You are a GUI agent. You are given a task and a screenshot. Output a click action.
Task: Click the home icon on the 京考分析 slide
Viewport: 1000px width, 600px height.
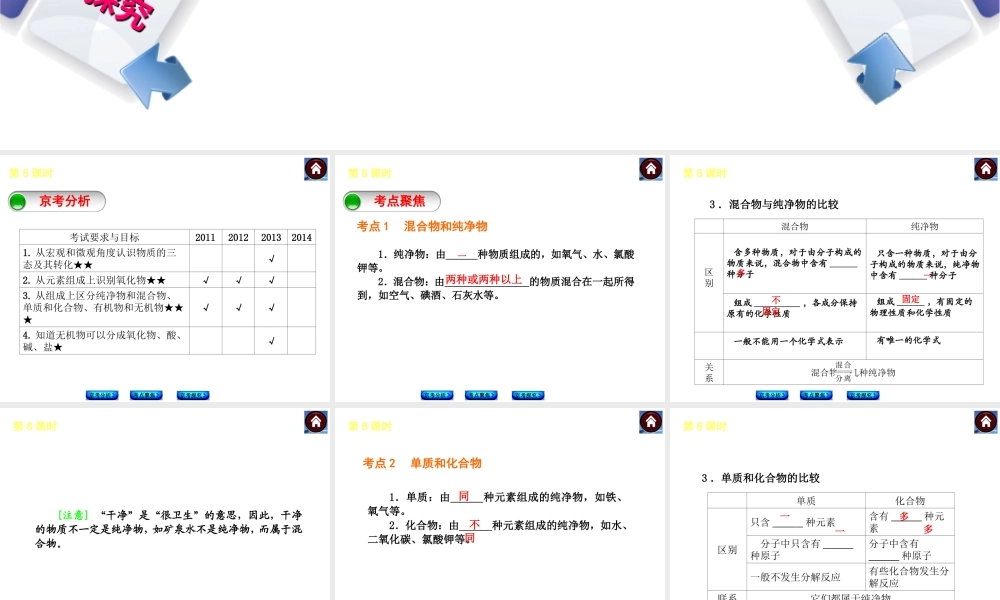pos(316,169)
